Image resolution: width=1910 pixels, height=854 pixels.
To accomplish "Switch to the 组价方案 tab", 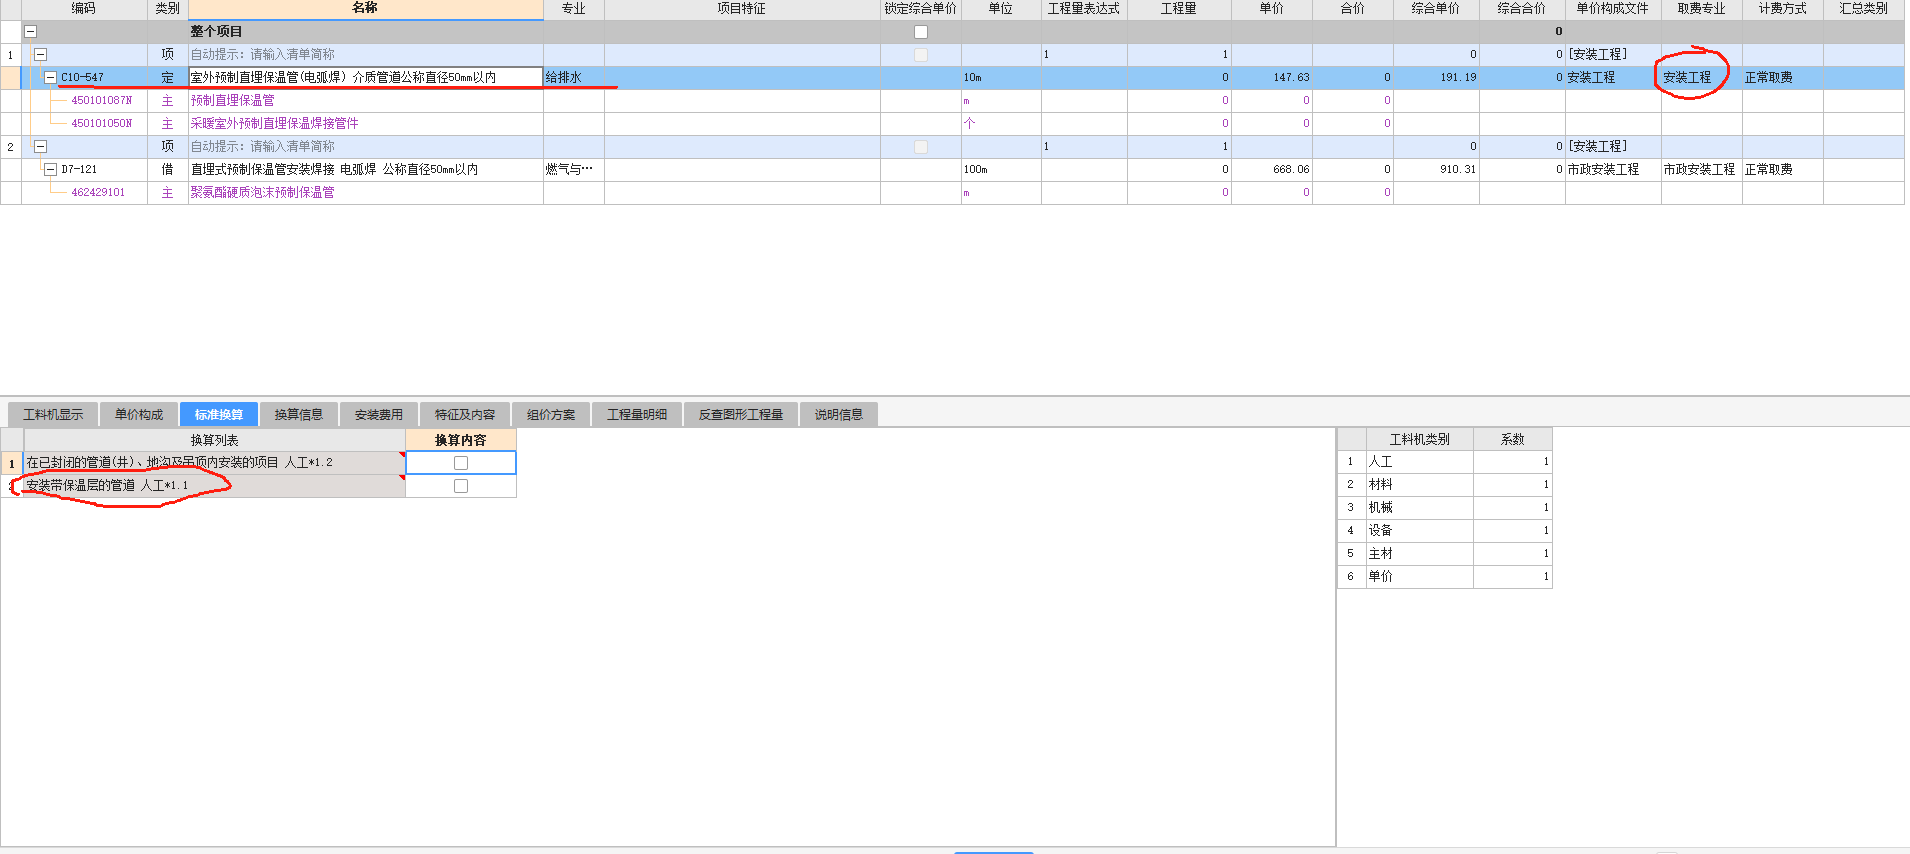I will pos(551,414).
